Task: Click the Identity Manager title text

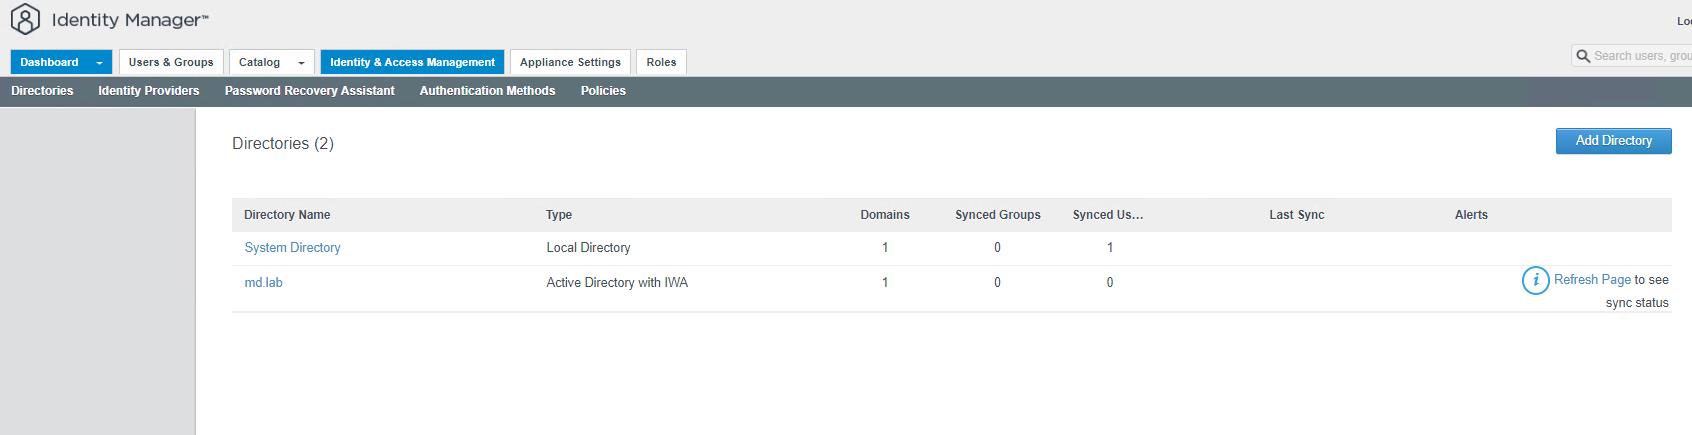Action: tap(129, 20)
